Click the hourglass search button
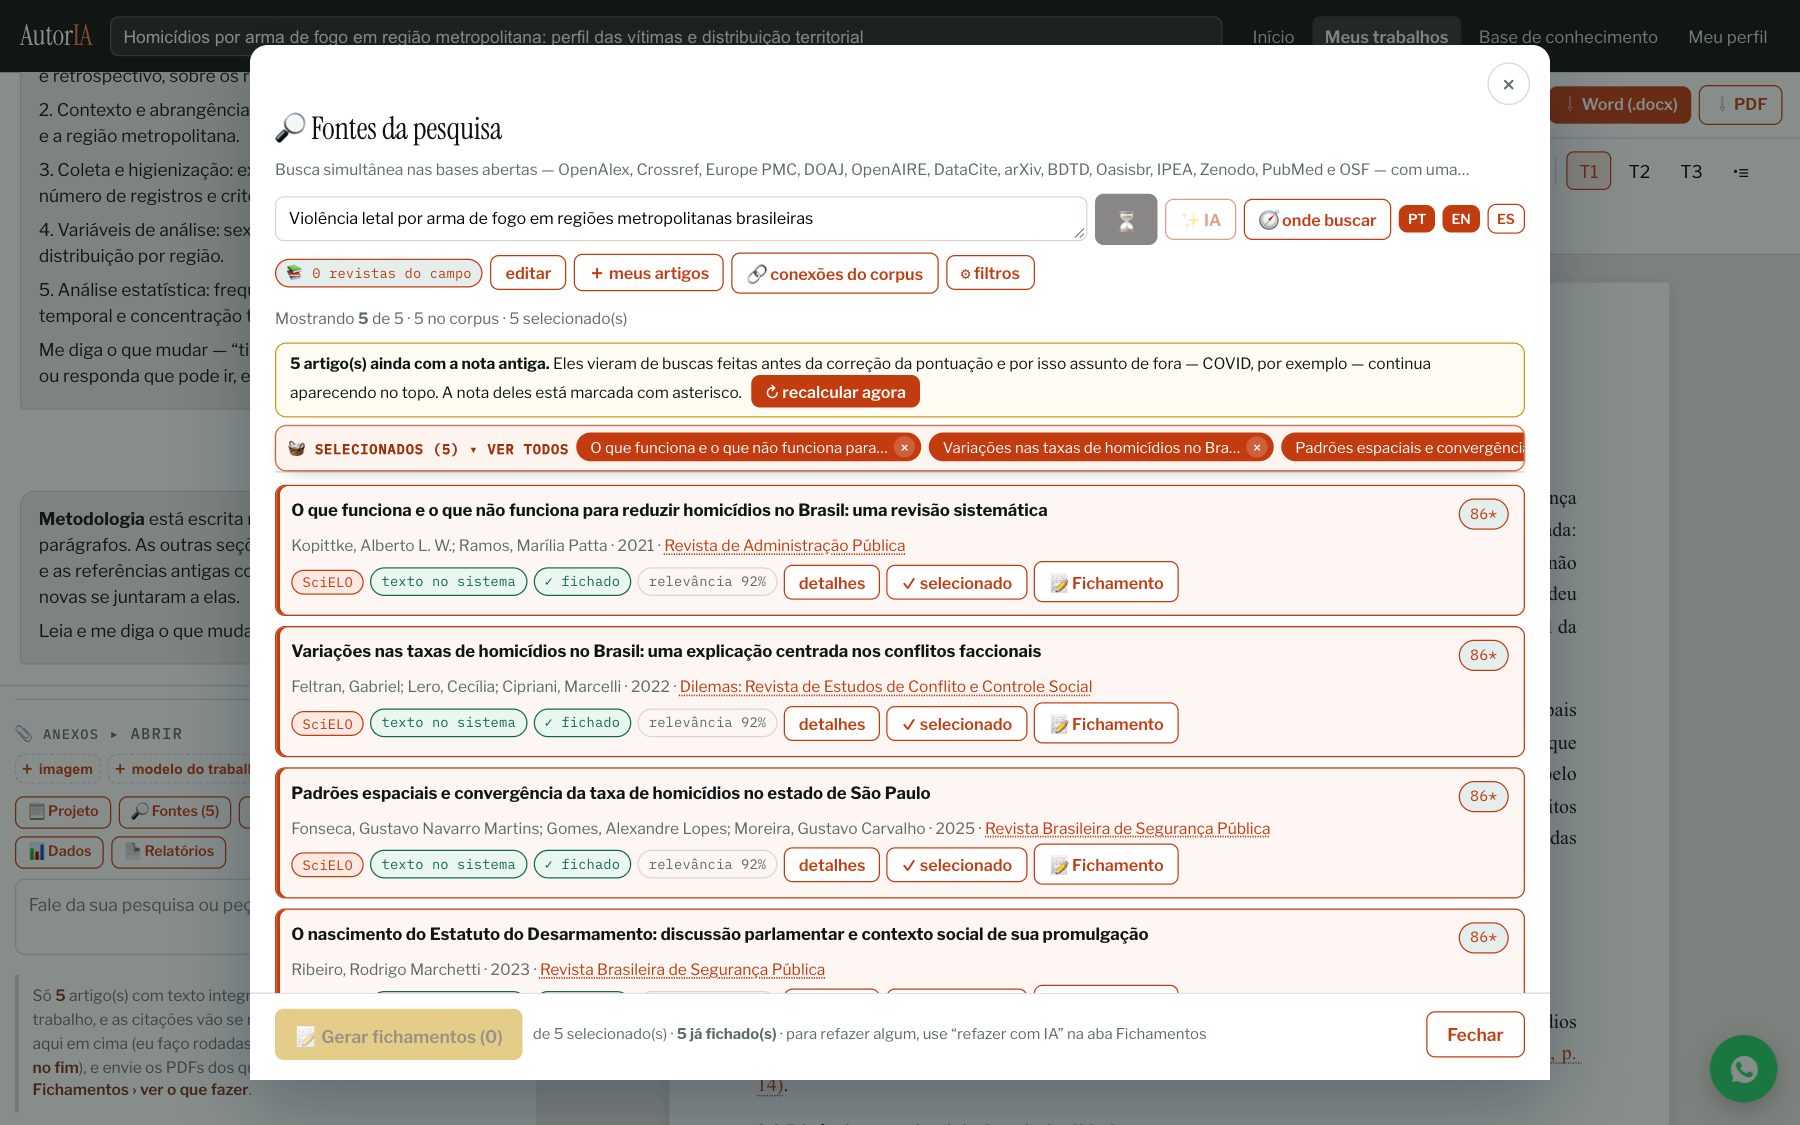The width and height of the screenshot is (1800, 1125). click(1126, 219)
